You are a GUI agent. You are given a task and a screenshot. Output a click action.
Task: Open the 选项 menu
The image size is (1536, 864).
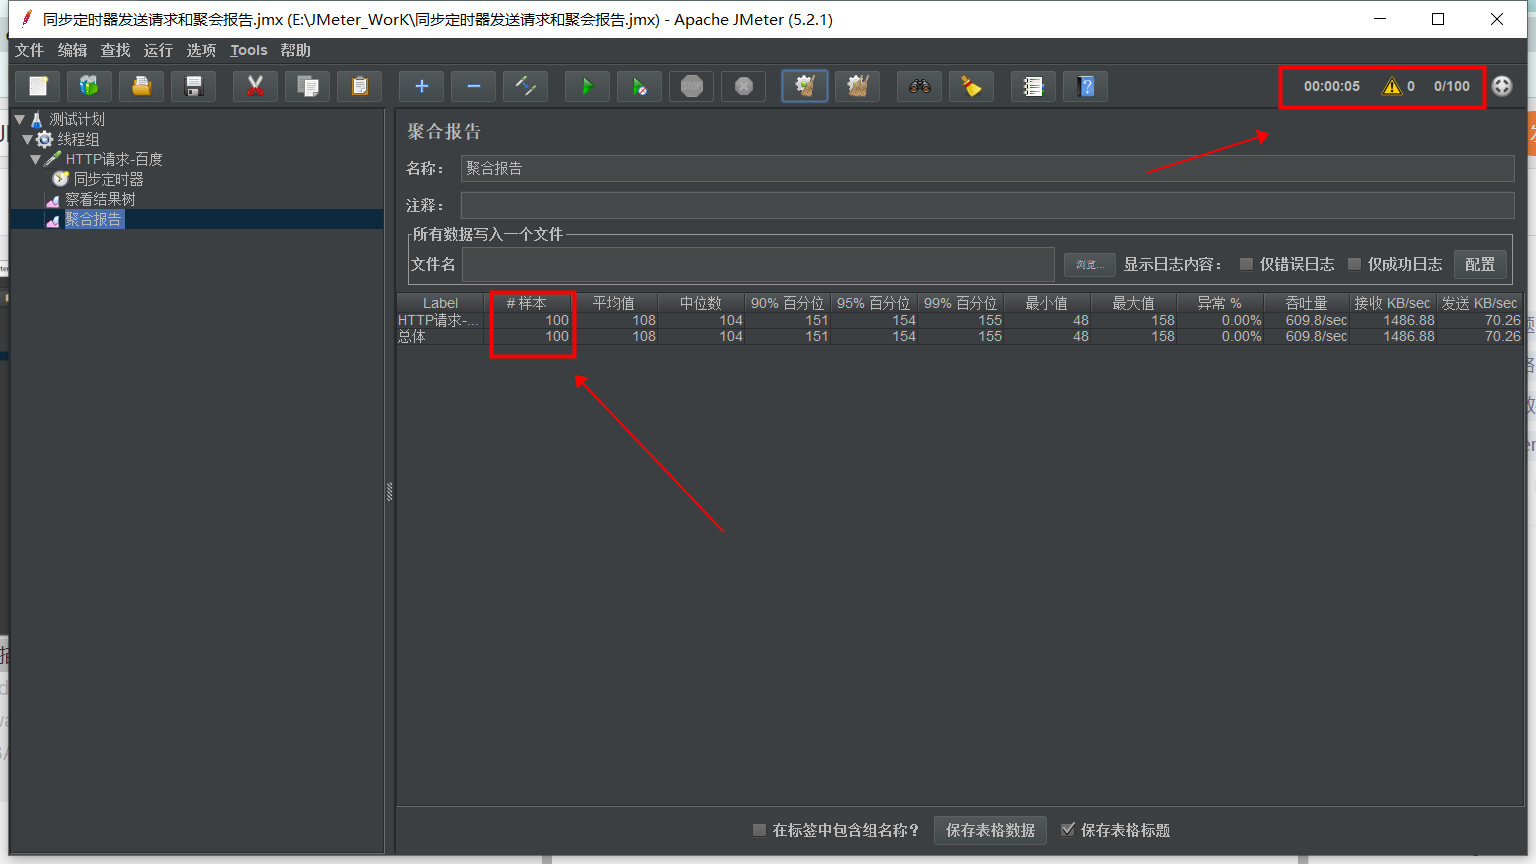(200, 50)
